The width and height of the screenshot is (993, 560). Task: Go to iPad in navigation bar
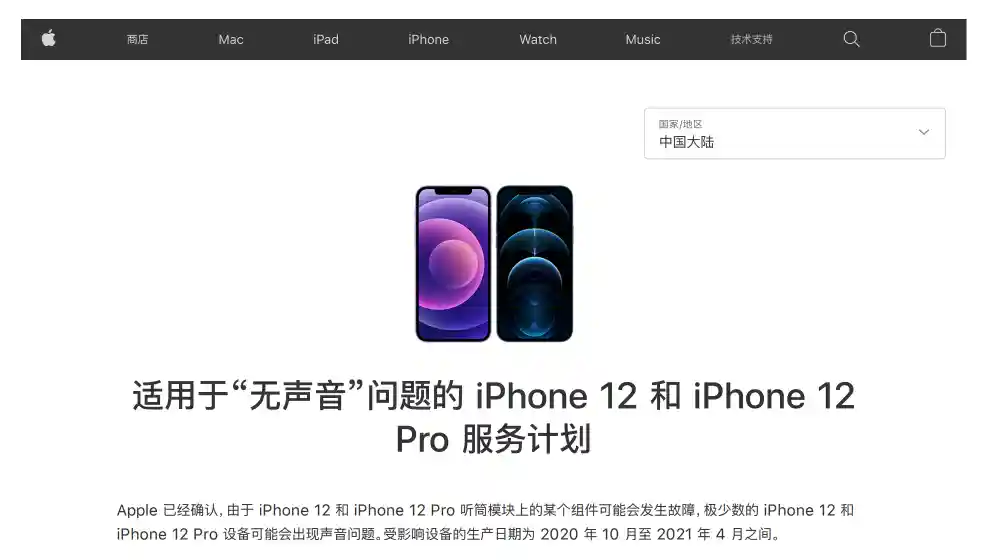[326, 39]
